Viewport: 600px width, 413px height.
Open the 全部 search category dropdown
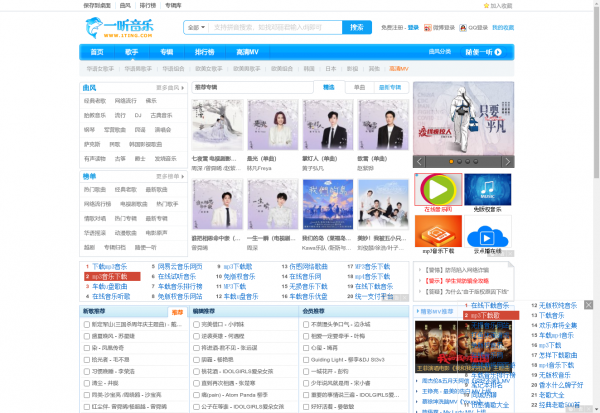click(x=196, y=28)
